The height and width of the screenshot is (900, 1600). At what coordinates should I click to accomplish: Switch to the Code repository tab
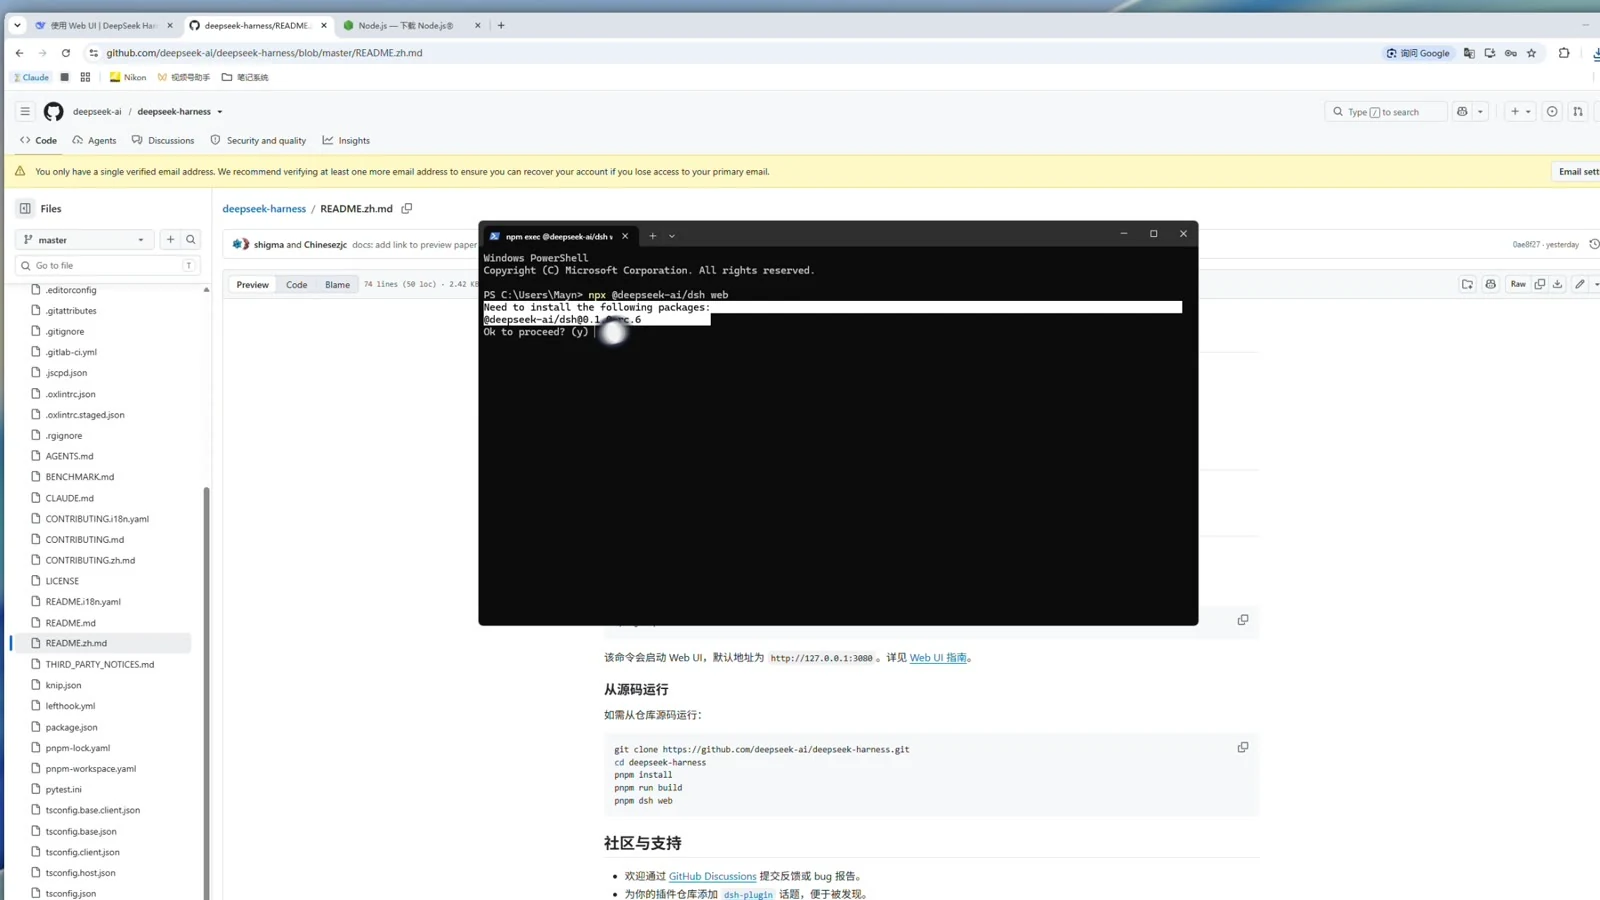39,140
